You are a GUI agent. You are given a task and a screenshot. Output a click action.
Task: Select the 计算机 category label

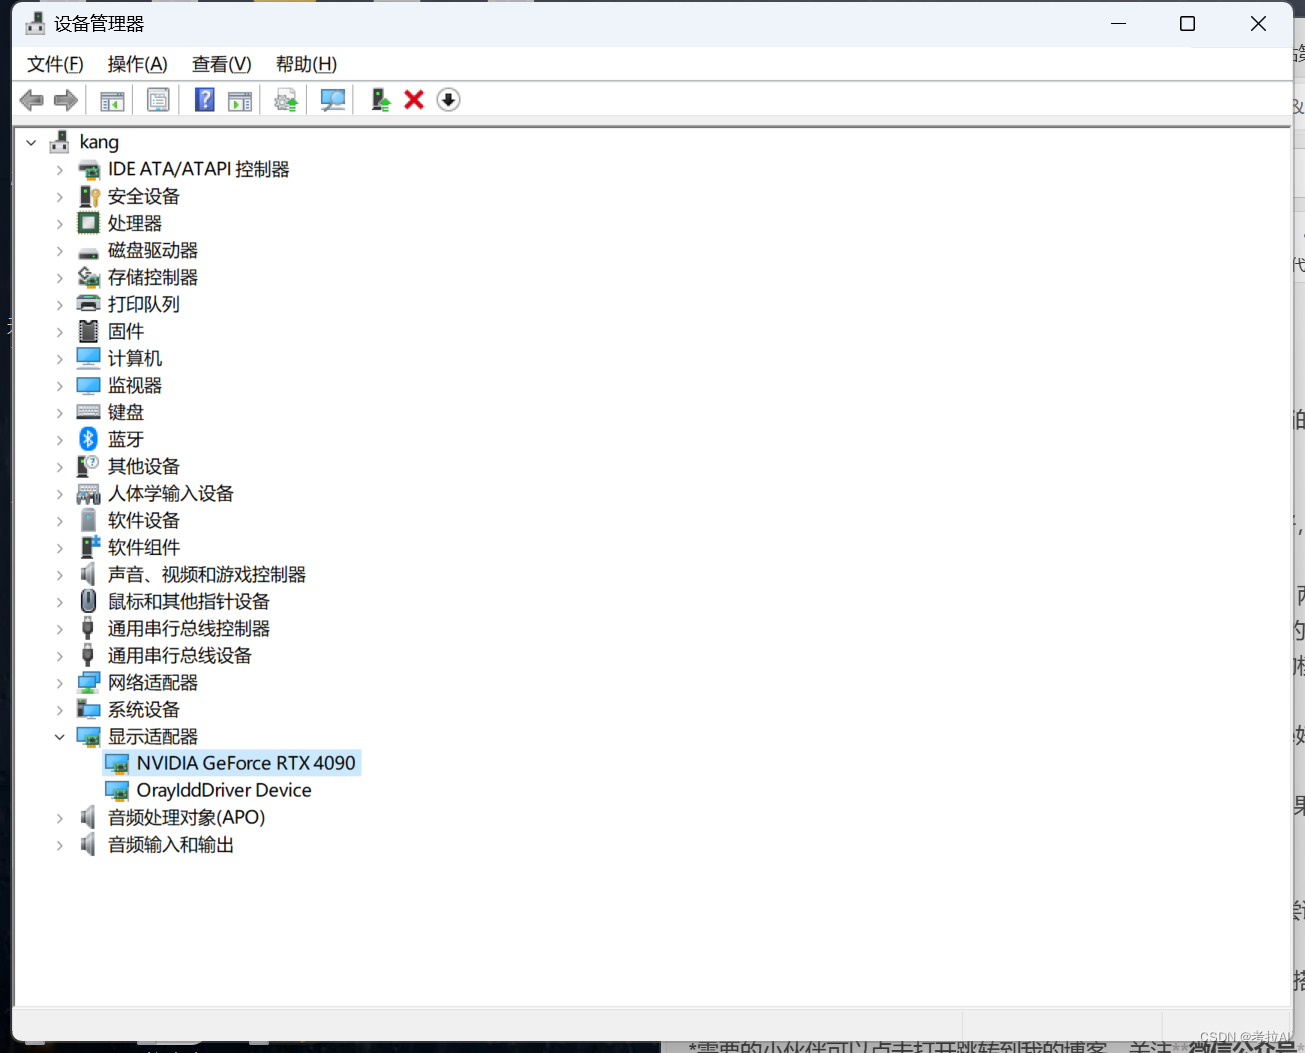click(x=135, y=358)
